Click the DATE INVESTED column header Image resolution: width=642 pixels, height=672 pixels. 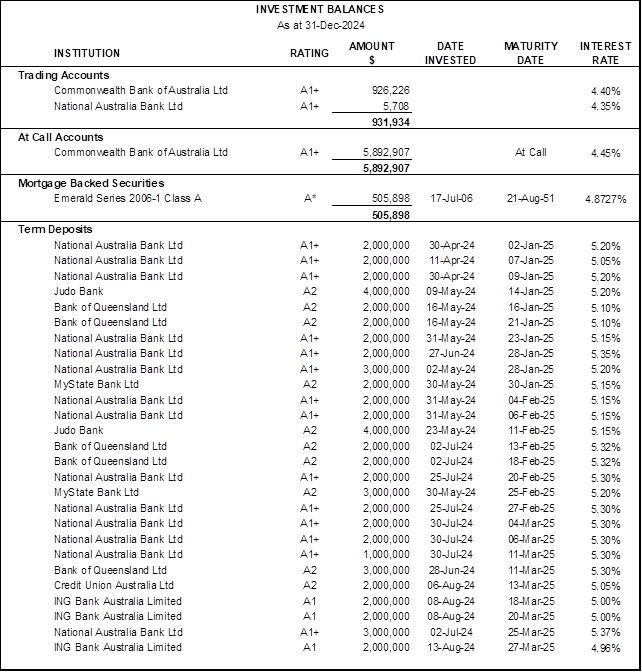point(450,53)
